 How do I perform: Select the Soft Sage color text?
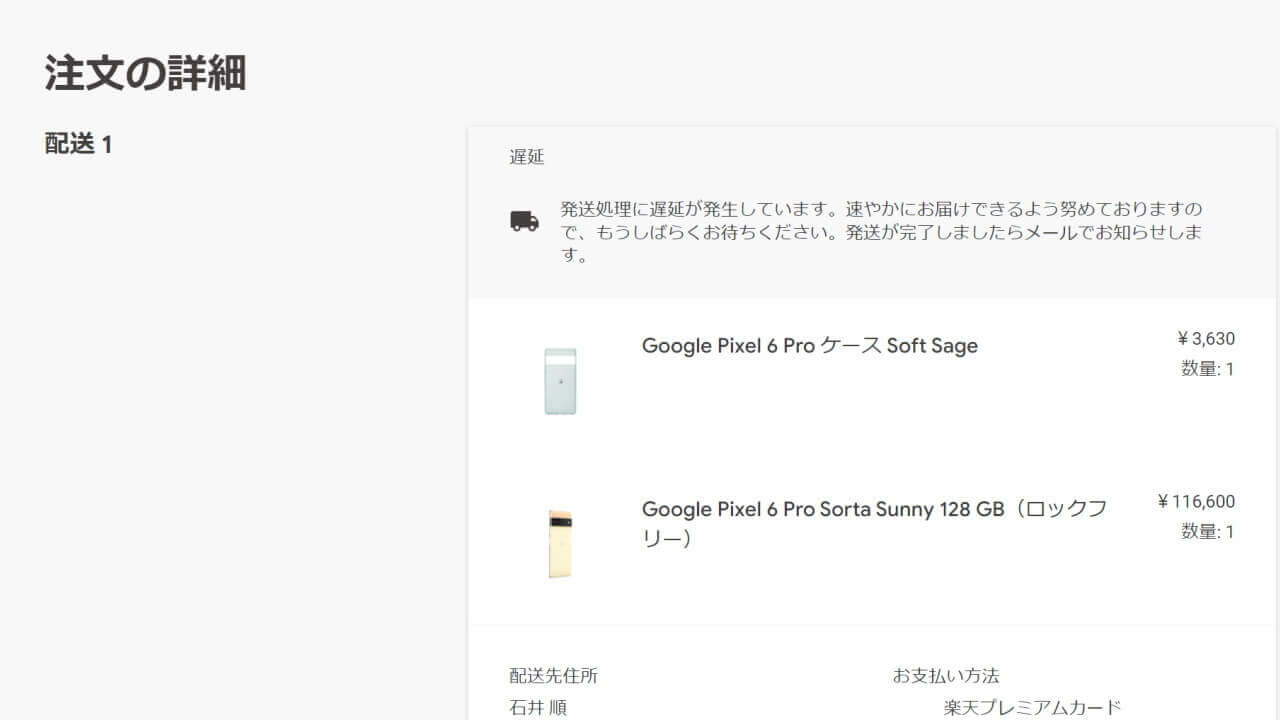933,346
